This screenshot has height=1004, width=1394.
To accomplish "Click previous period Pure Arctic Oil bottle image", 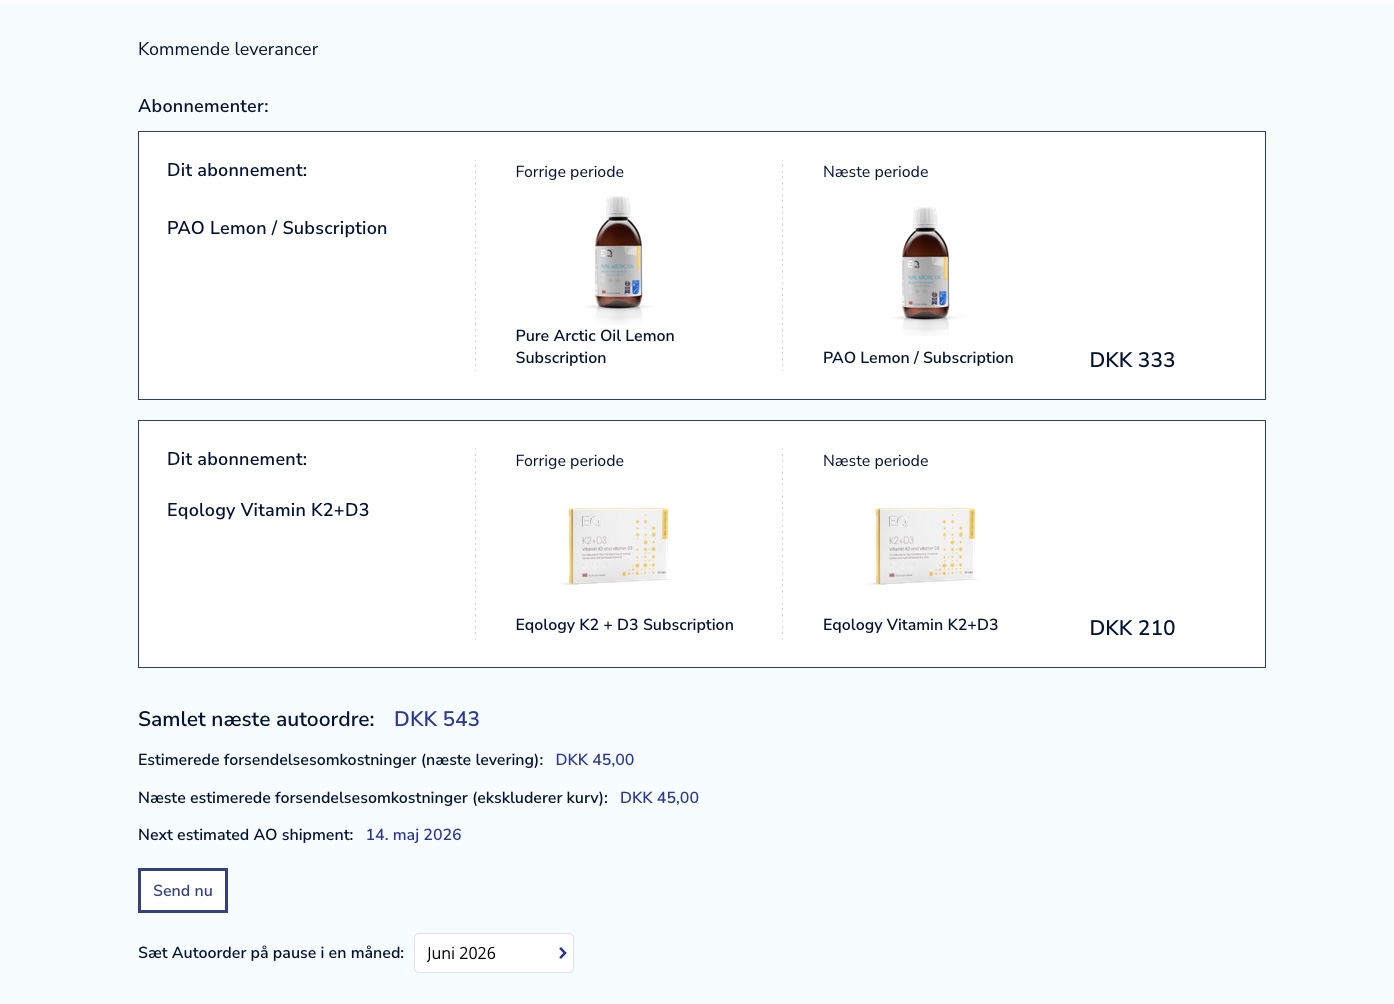I will coord(618,257).
